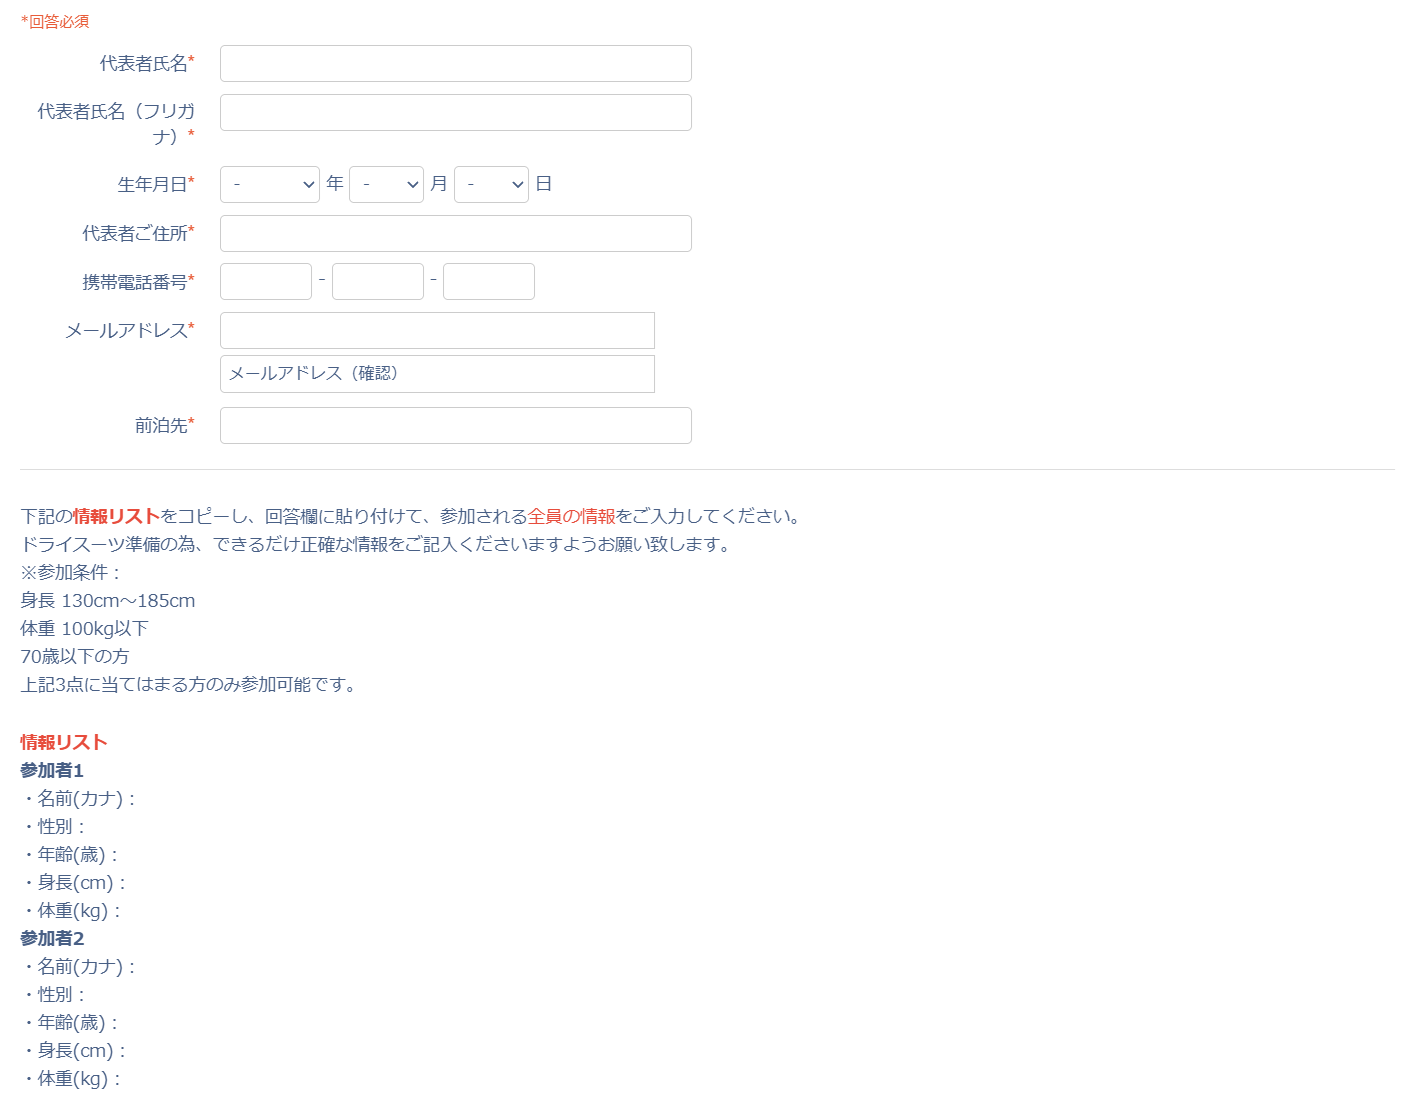Click the メールアドレス（確認）confirmation field
1418x1108 pixels.
coord(437,374)
